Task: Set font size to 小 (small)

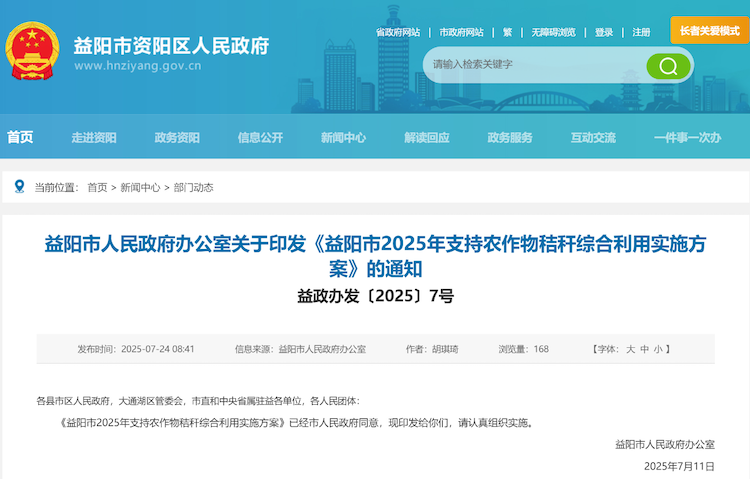Action: [x=658, y=349]
